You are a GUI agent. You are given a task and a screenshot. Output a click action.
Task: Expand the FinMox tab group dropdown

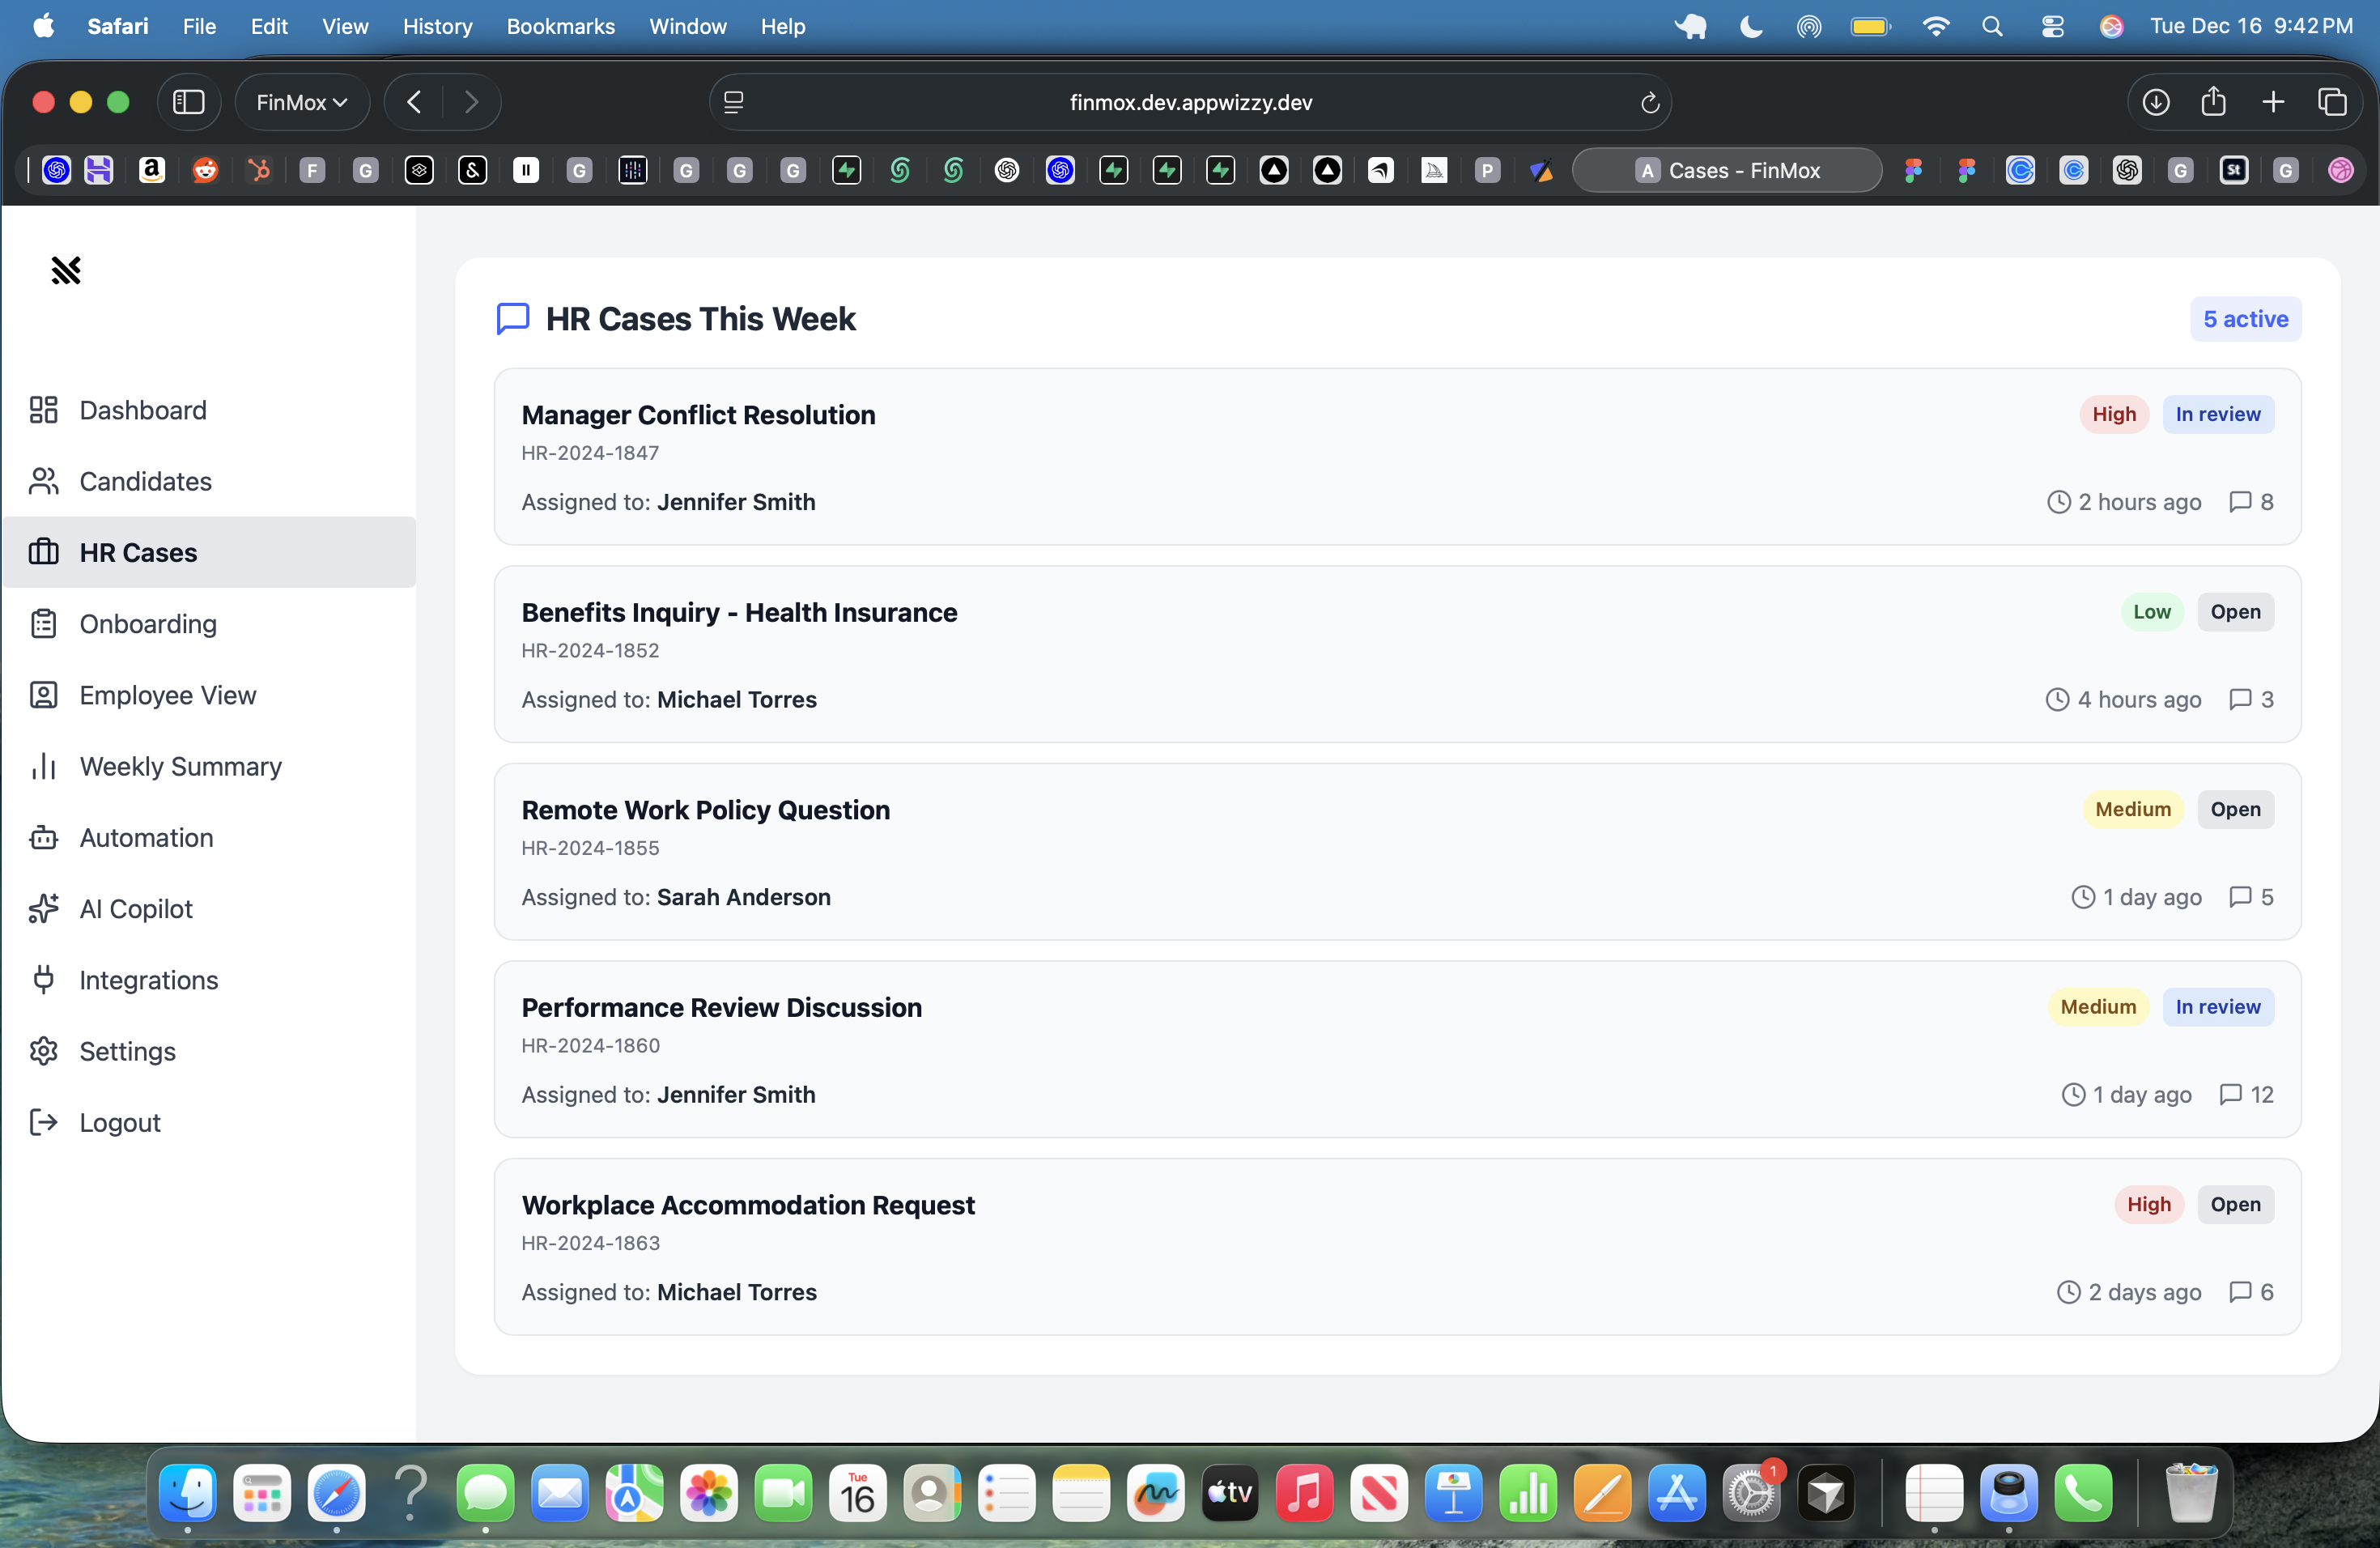301,102
